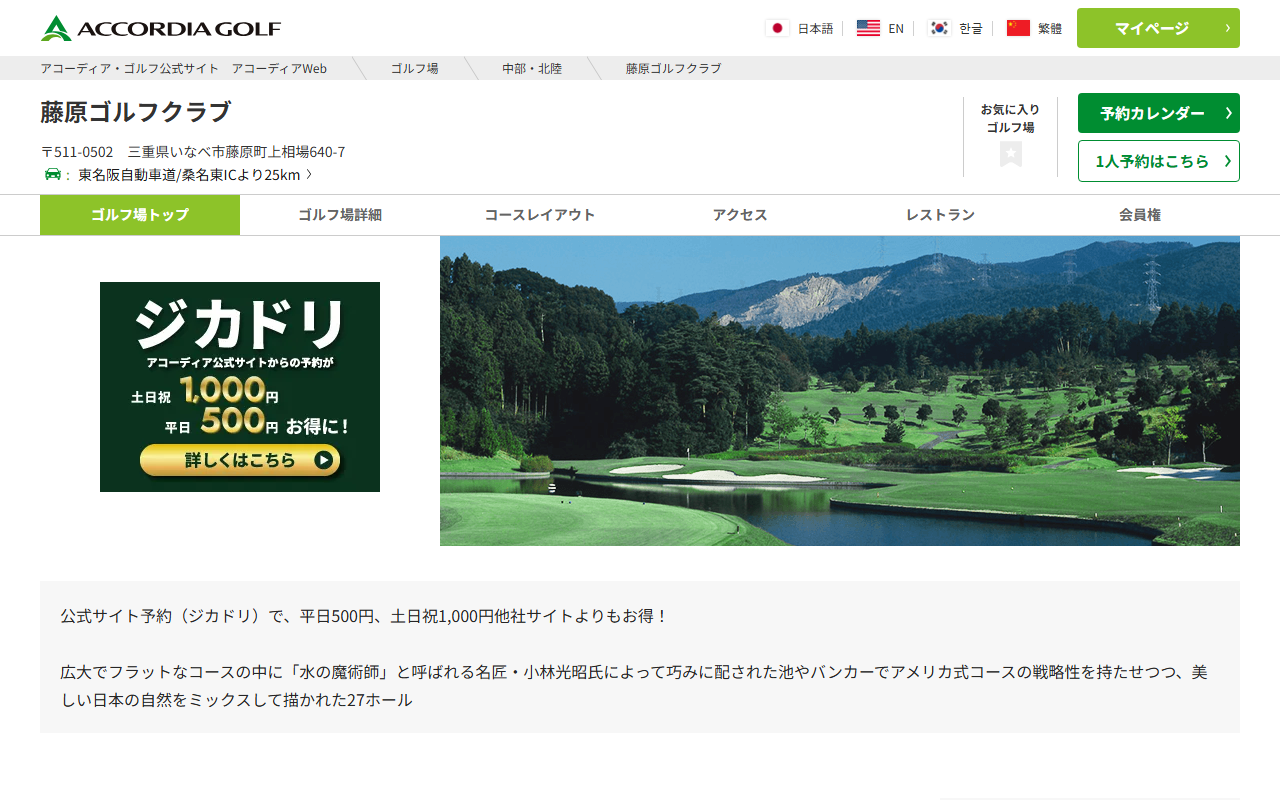Select アクセス tab
The width and height of the screenshot is (1280, 800).
pos(740,215)
